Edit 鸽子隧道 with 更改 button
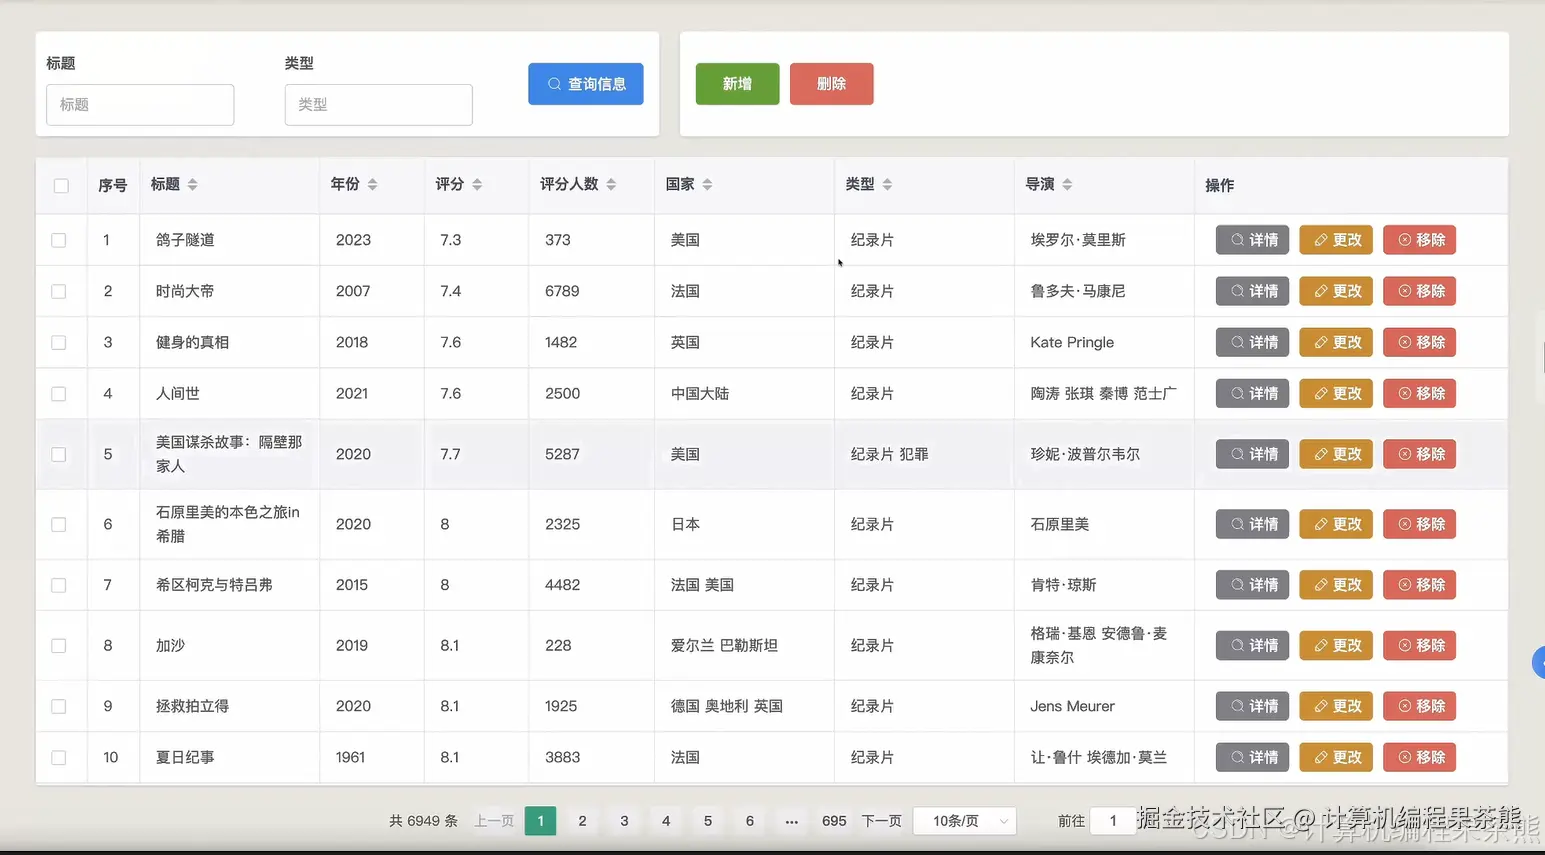 (1336, 240)
